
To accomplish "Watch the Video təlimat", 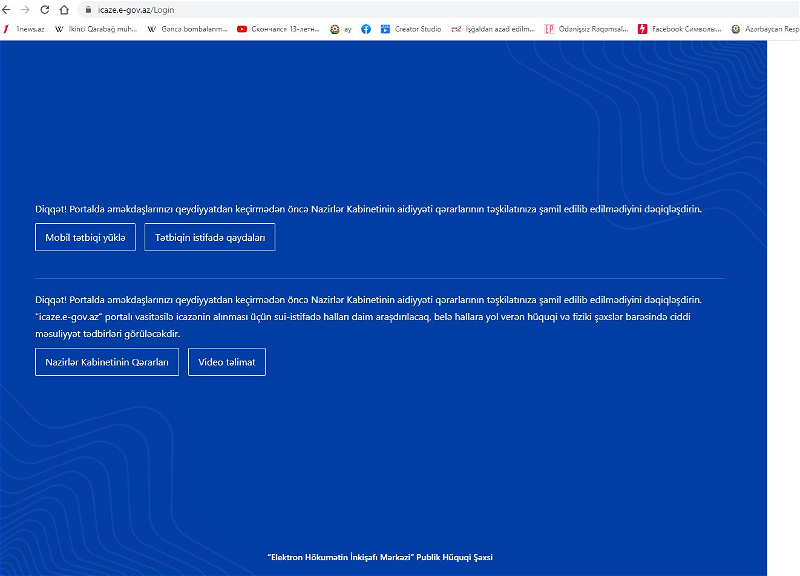I will (227, 362).
